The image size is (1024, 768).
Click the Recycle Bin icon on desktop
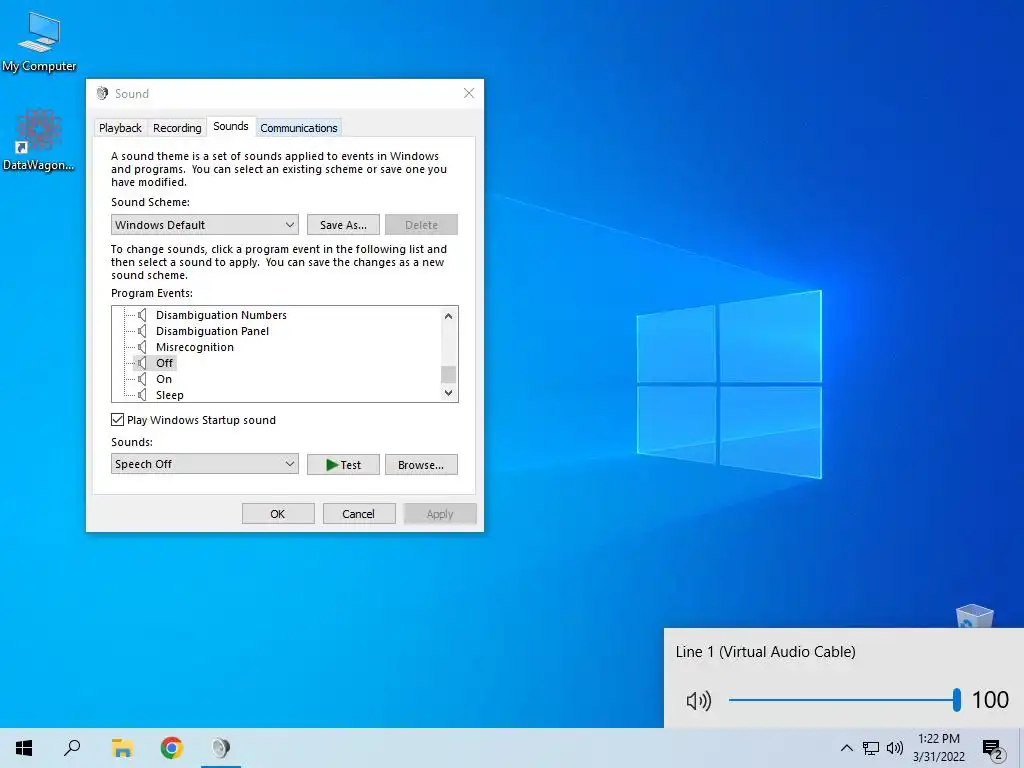coord(974,616)
